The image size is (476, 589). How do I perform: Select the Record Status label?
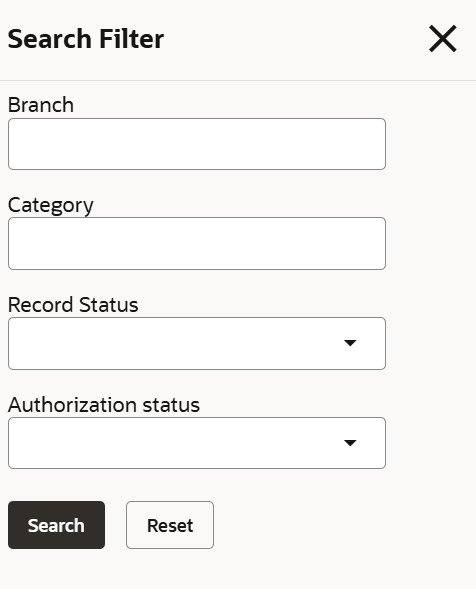coord(73,305)
